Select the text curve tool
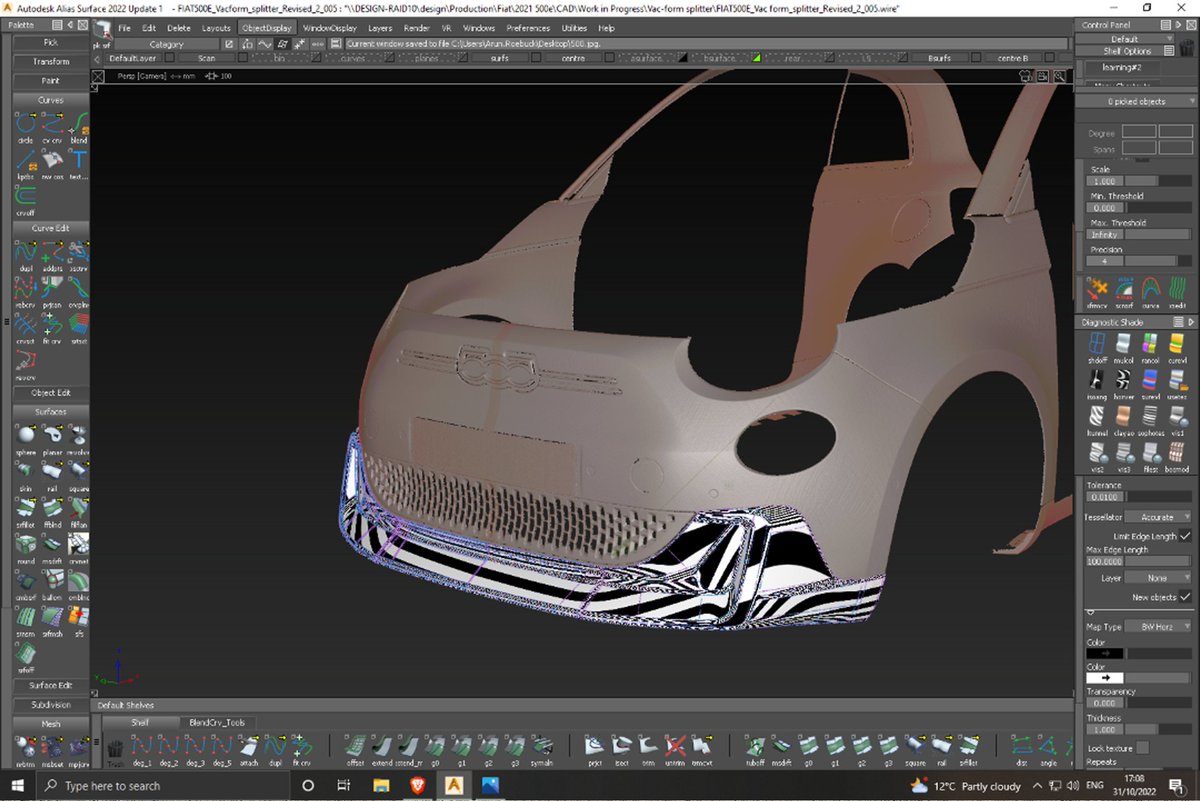Screen dimensions: 1200x801 78,161
